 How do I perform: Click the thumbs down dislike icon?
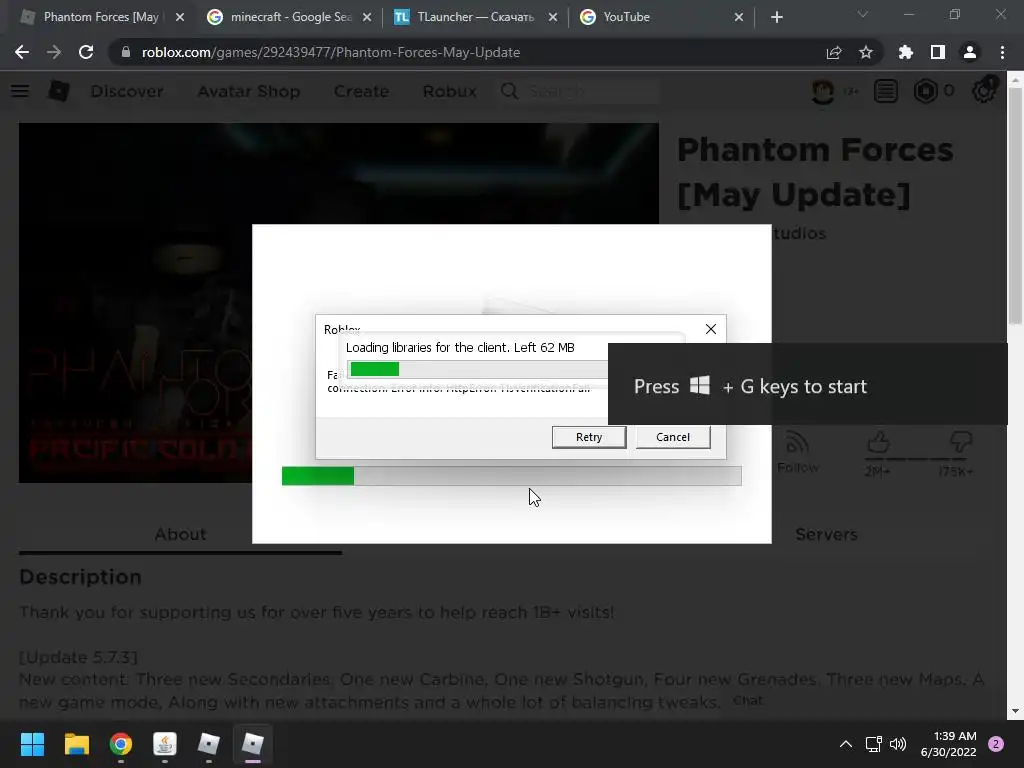point(960,443)
